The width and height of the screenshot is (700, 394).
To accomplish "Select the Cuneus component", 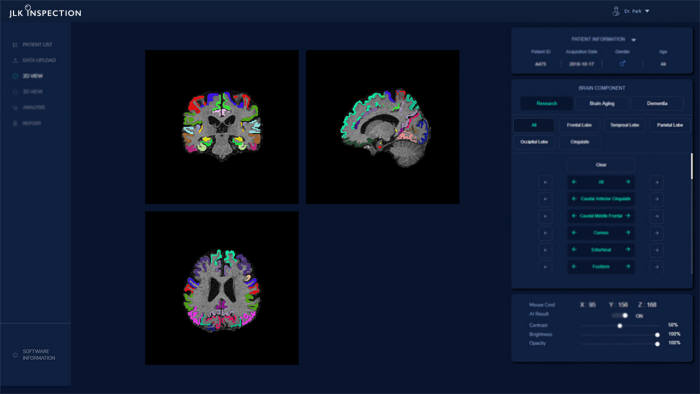I will point(601,233).
